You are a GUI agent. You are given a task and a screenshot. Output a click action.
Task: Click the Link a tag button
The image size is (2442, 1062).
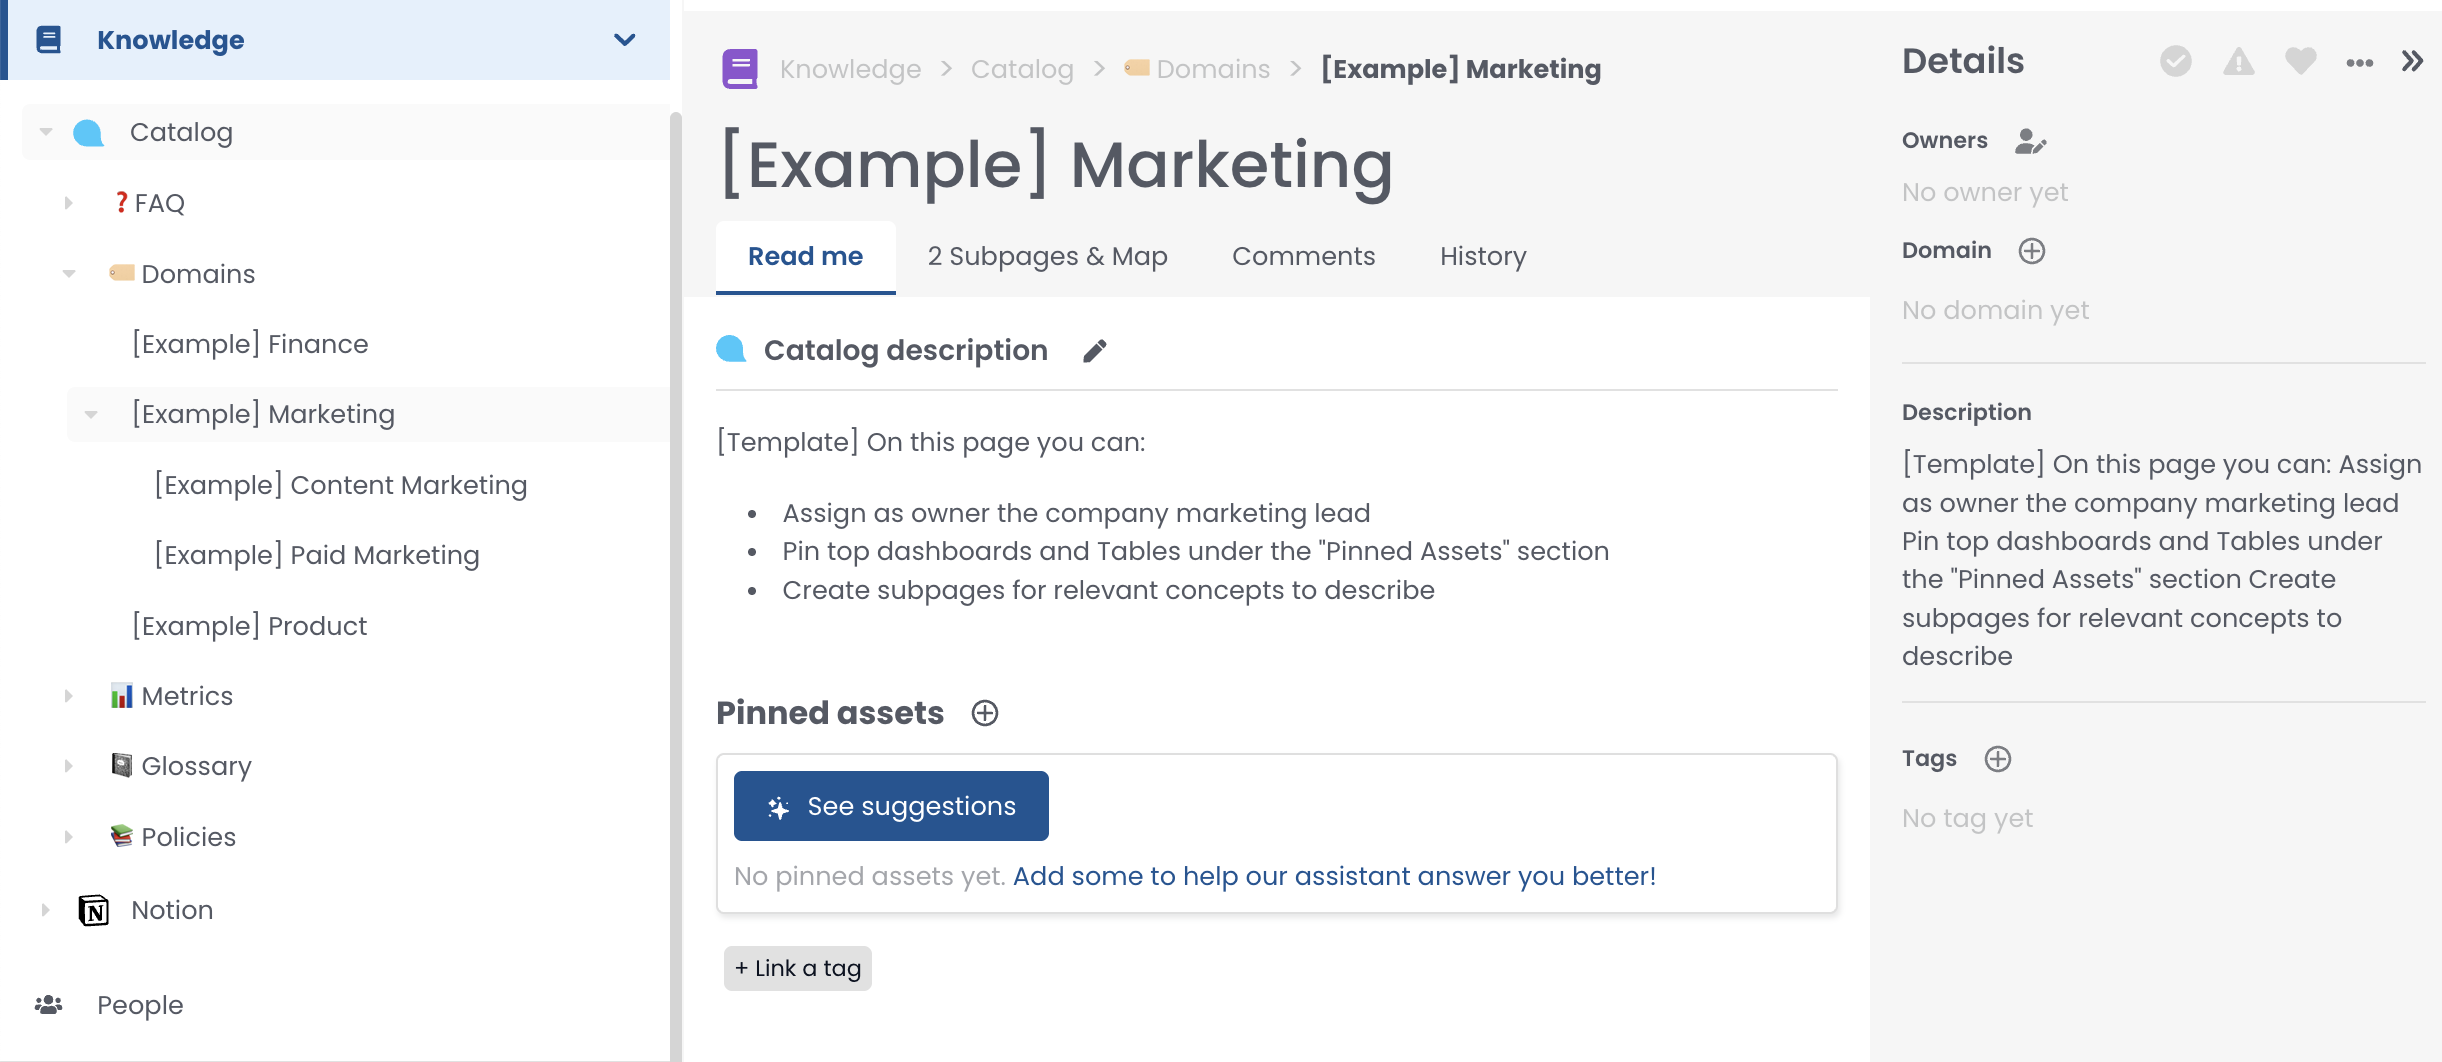tap(798, 968)
